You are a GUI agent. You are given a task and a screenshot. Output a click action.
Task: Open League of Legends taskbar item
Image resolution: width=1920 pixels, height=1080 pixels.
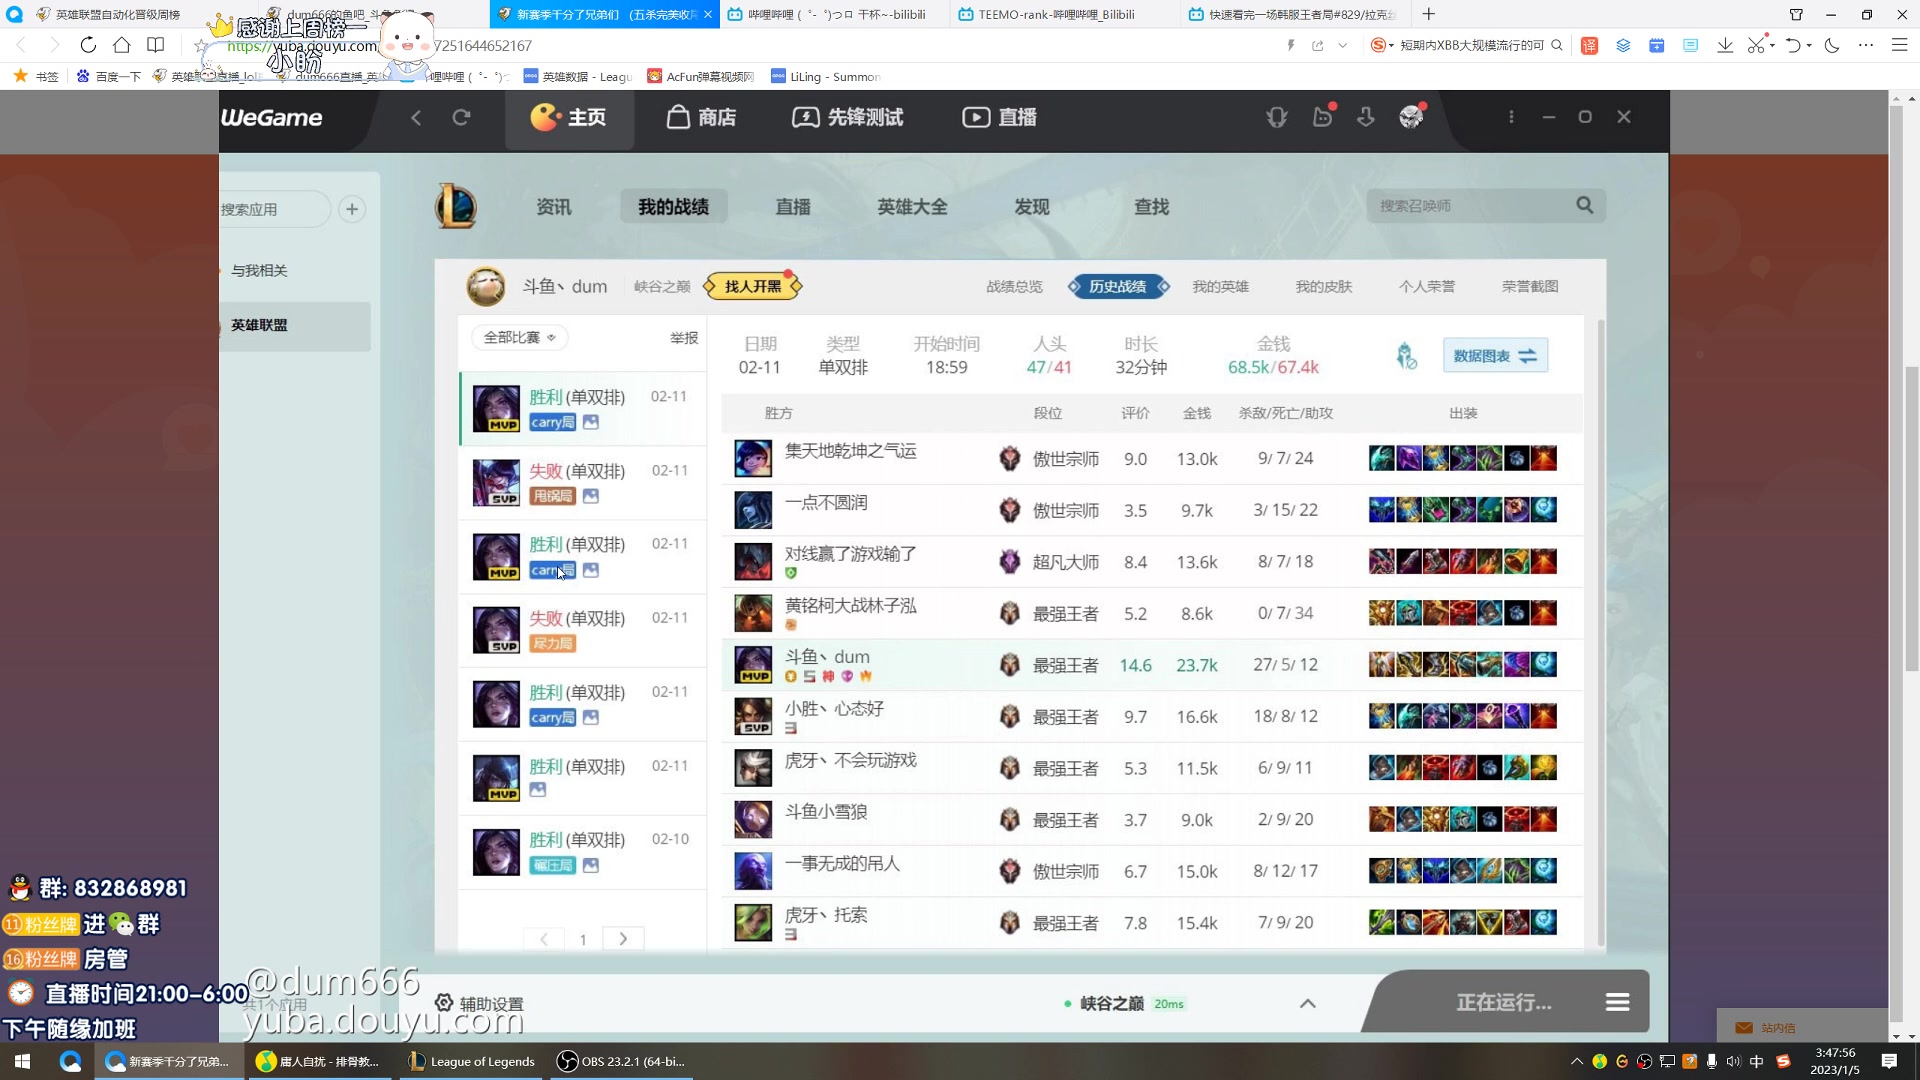[472, 1061]
